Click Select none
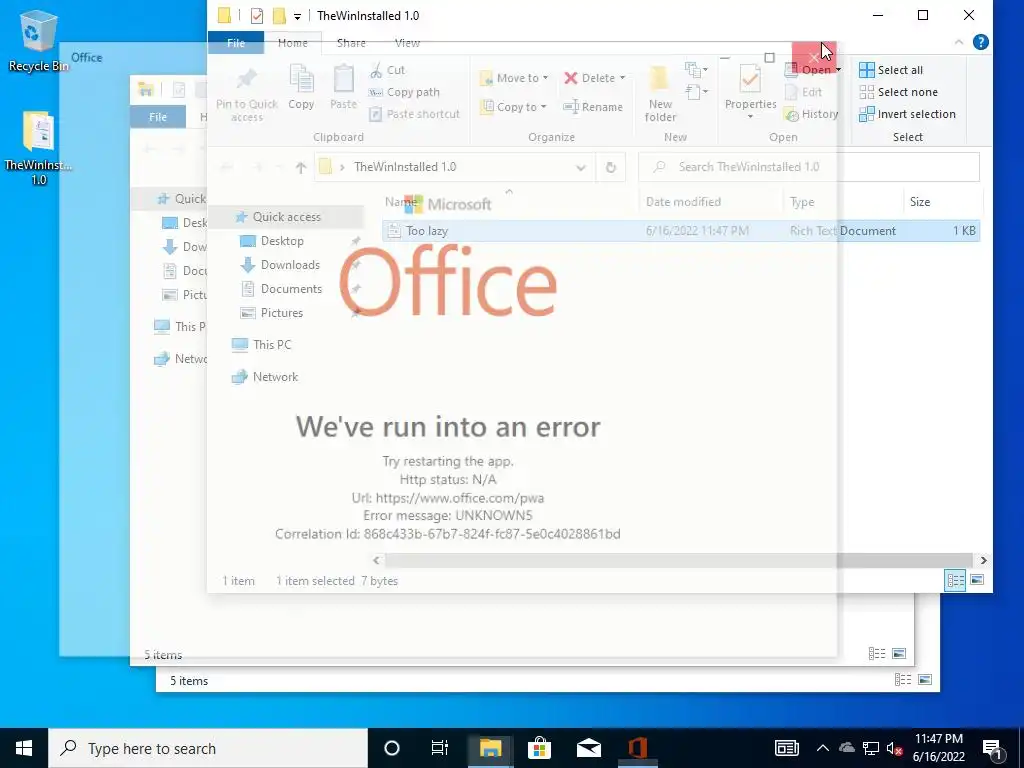This screenshot has height=768, width=1024. click(899, 92)
